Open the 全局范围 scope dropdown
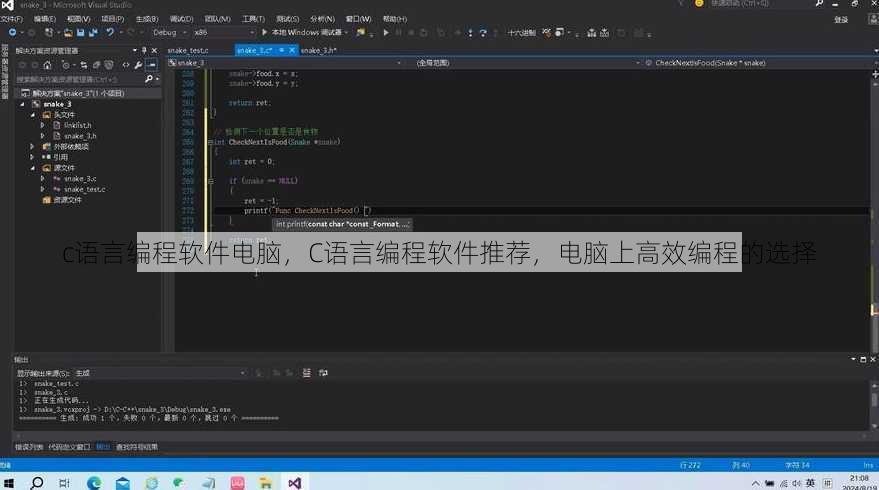879x490 pixels. (x=527, y=63)
